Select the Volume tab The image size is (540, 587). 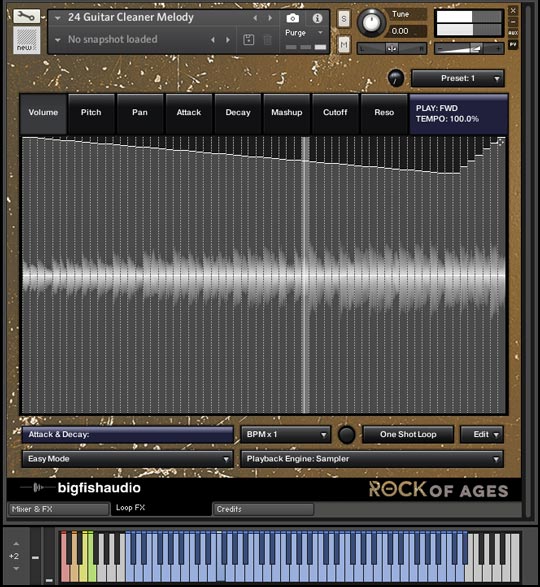coord(43,113)
